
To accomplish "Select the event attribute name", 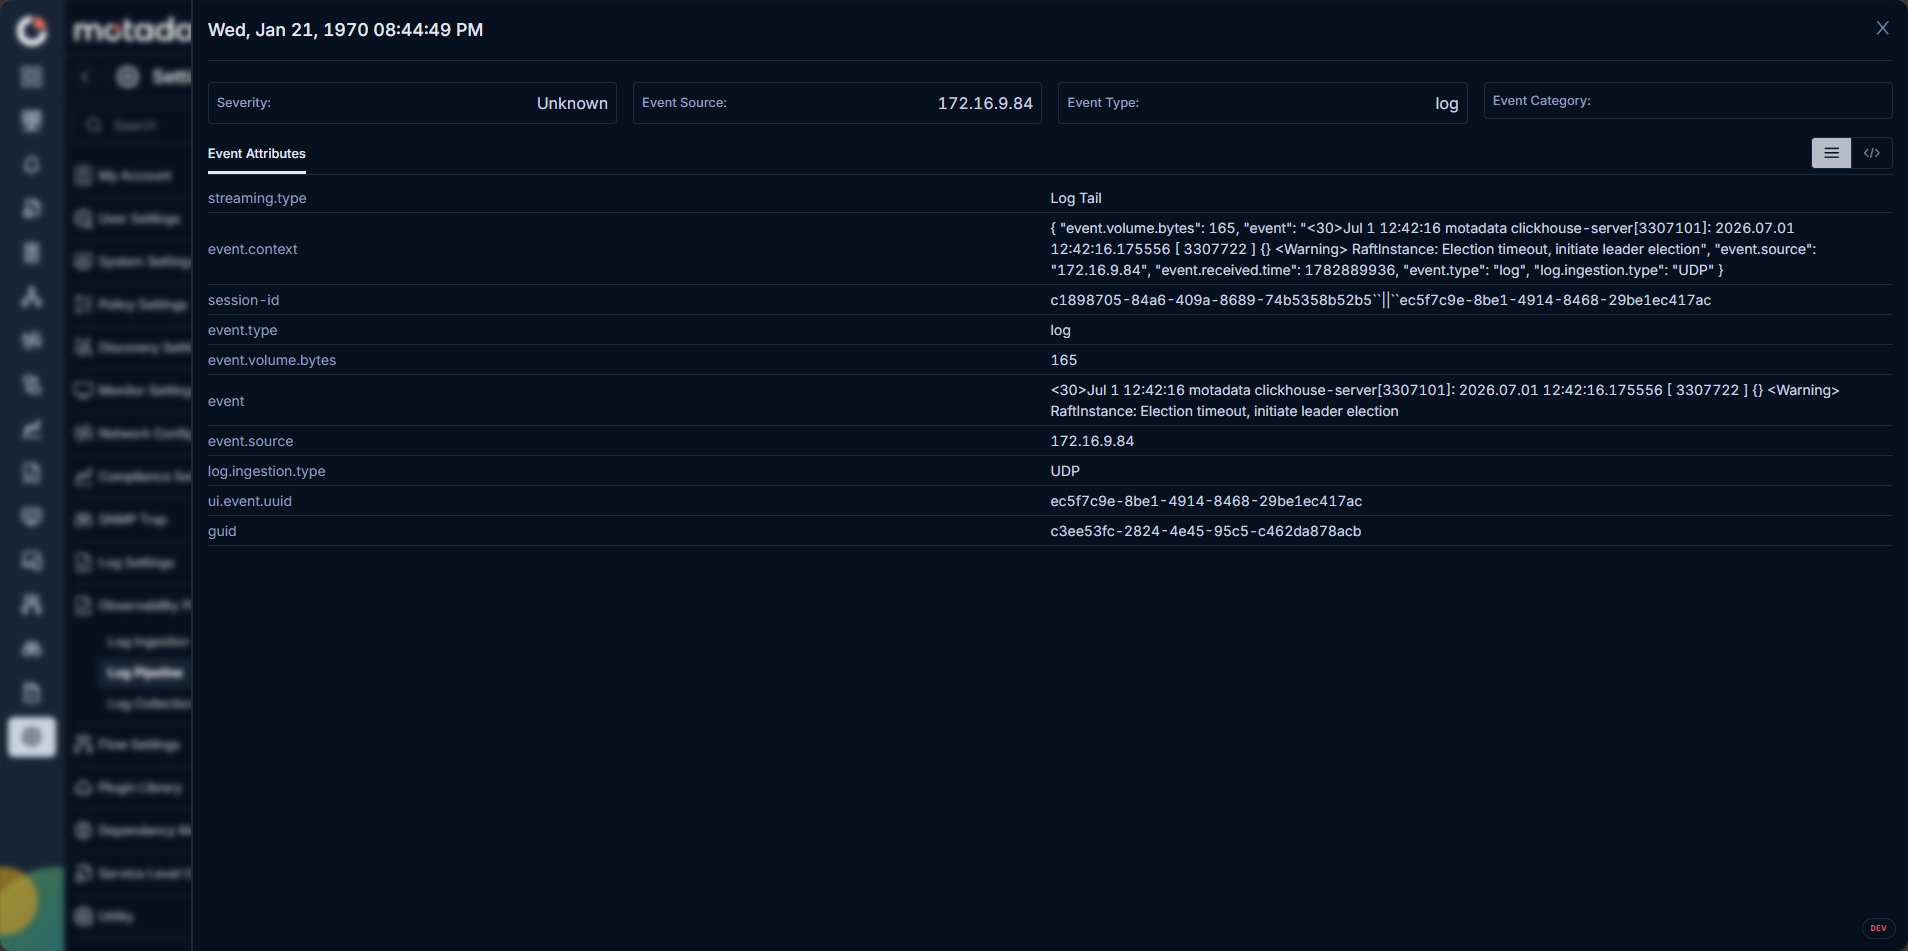I will pyautogui.click(x=226, y=401).
